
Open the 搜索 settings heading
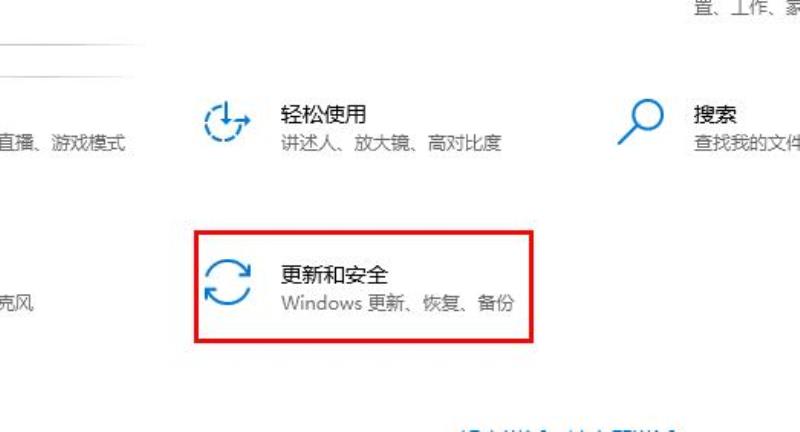click(715, 114)
